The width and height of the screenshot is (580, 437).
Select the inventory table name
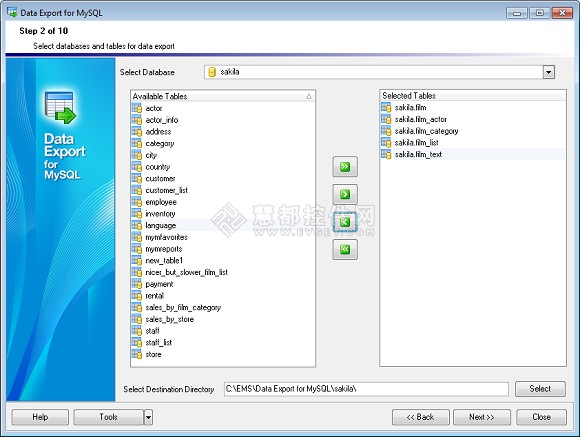(x=160, y=214)
